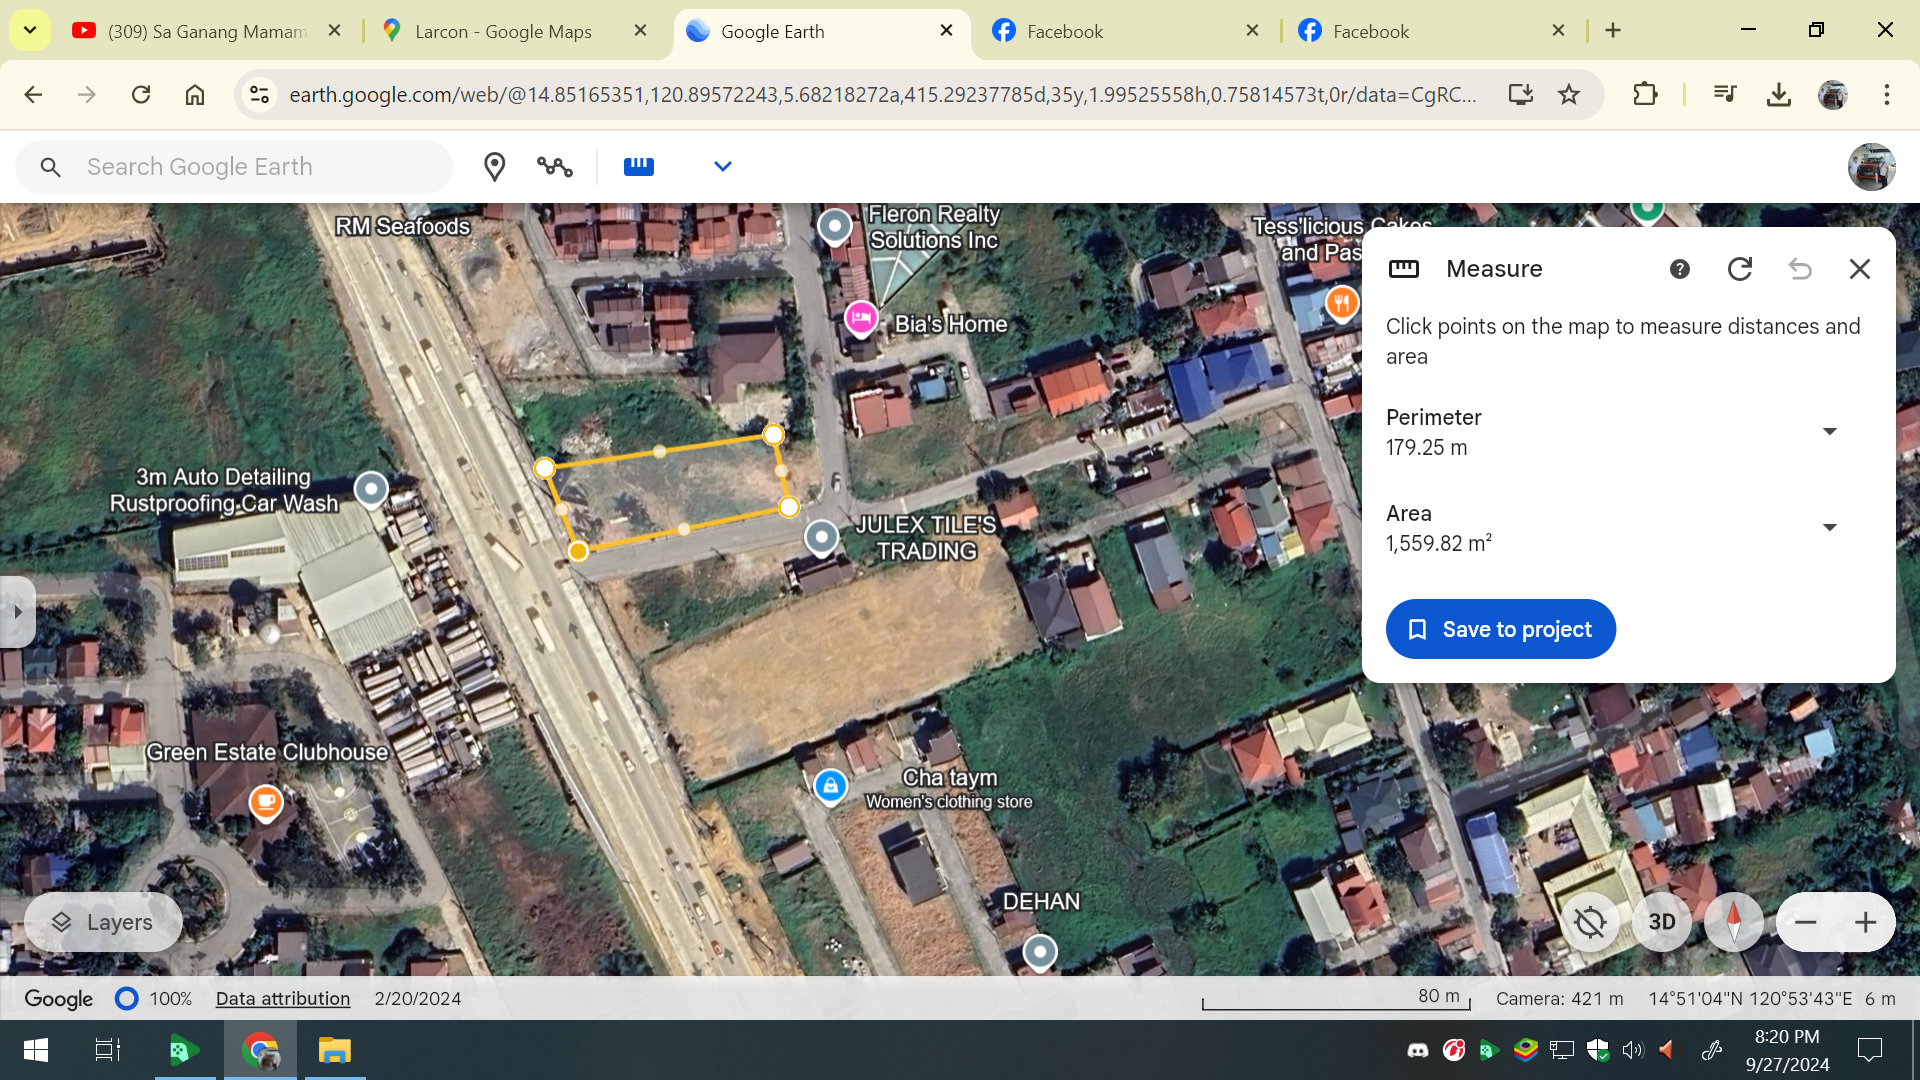
Task: Expand the left side panel arrow
Action: click(x=17, y=612)
